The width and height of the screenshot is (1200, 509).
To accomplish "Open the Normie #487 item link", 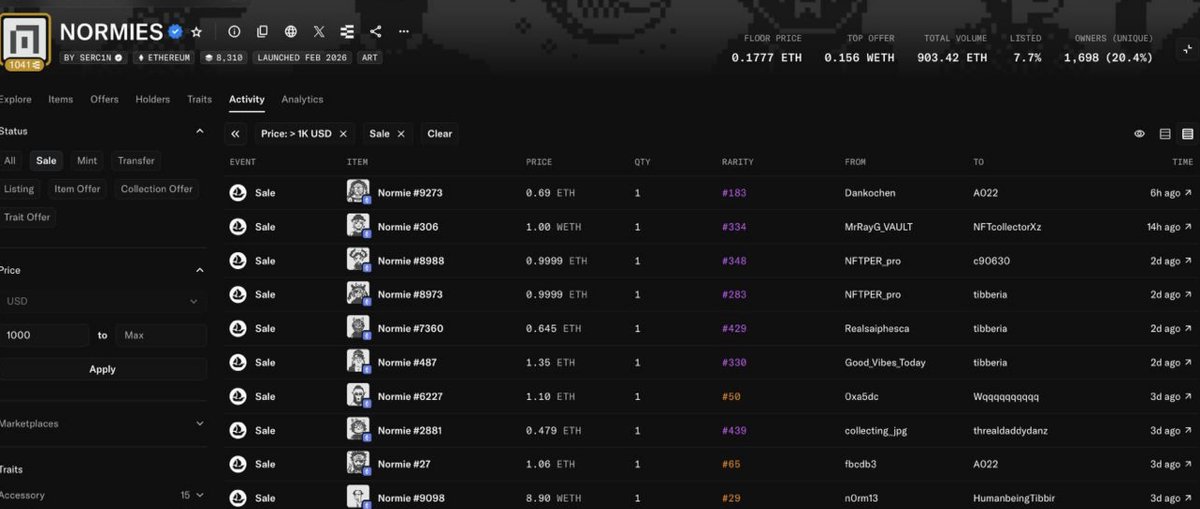I will pyautogui.click(x=407, y=362).
